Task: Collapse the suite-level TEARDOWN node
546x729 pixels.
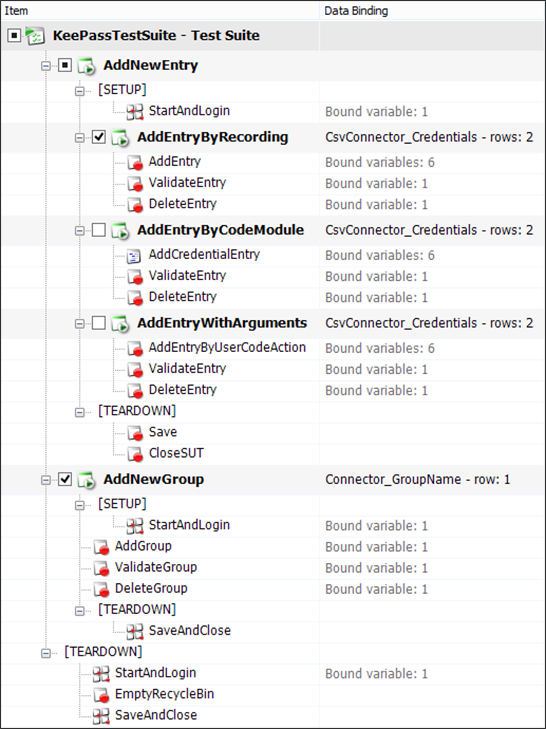Action: [x=46, y=653]
